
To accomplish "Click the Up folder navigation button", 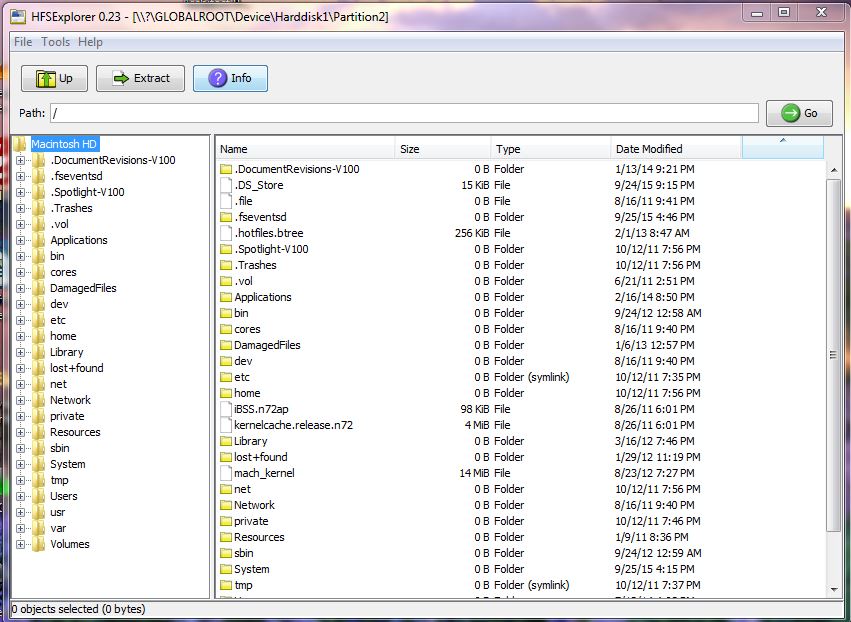I will [54, 78].
